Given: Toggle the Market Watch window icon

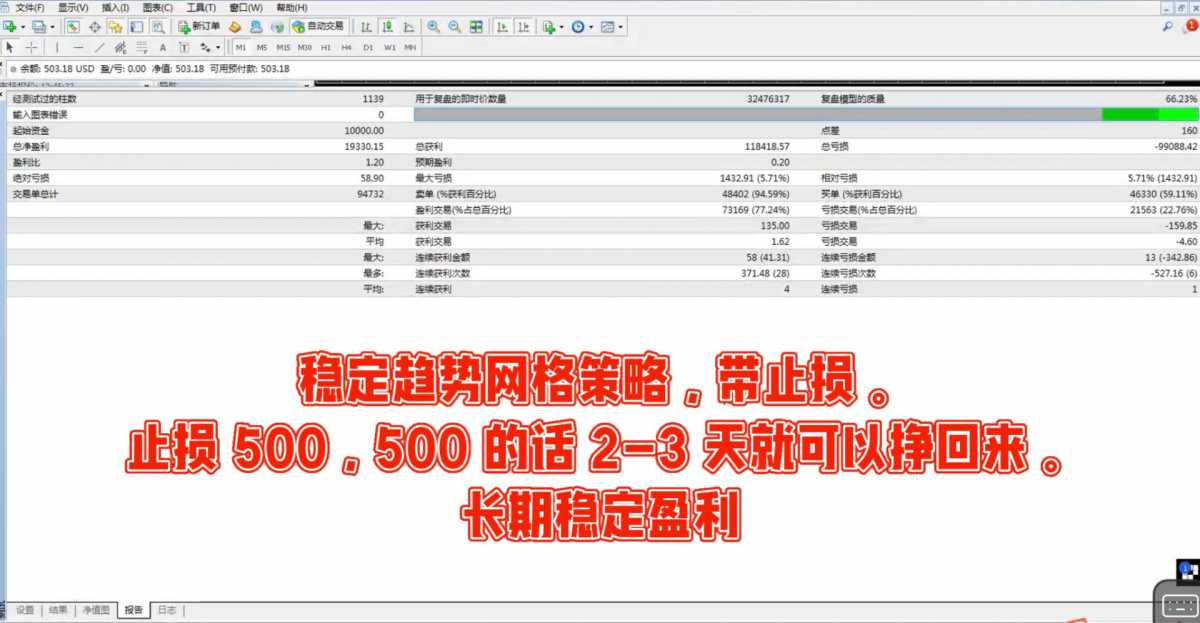Looking at the screenshot, I should coord(73,27).
